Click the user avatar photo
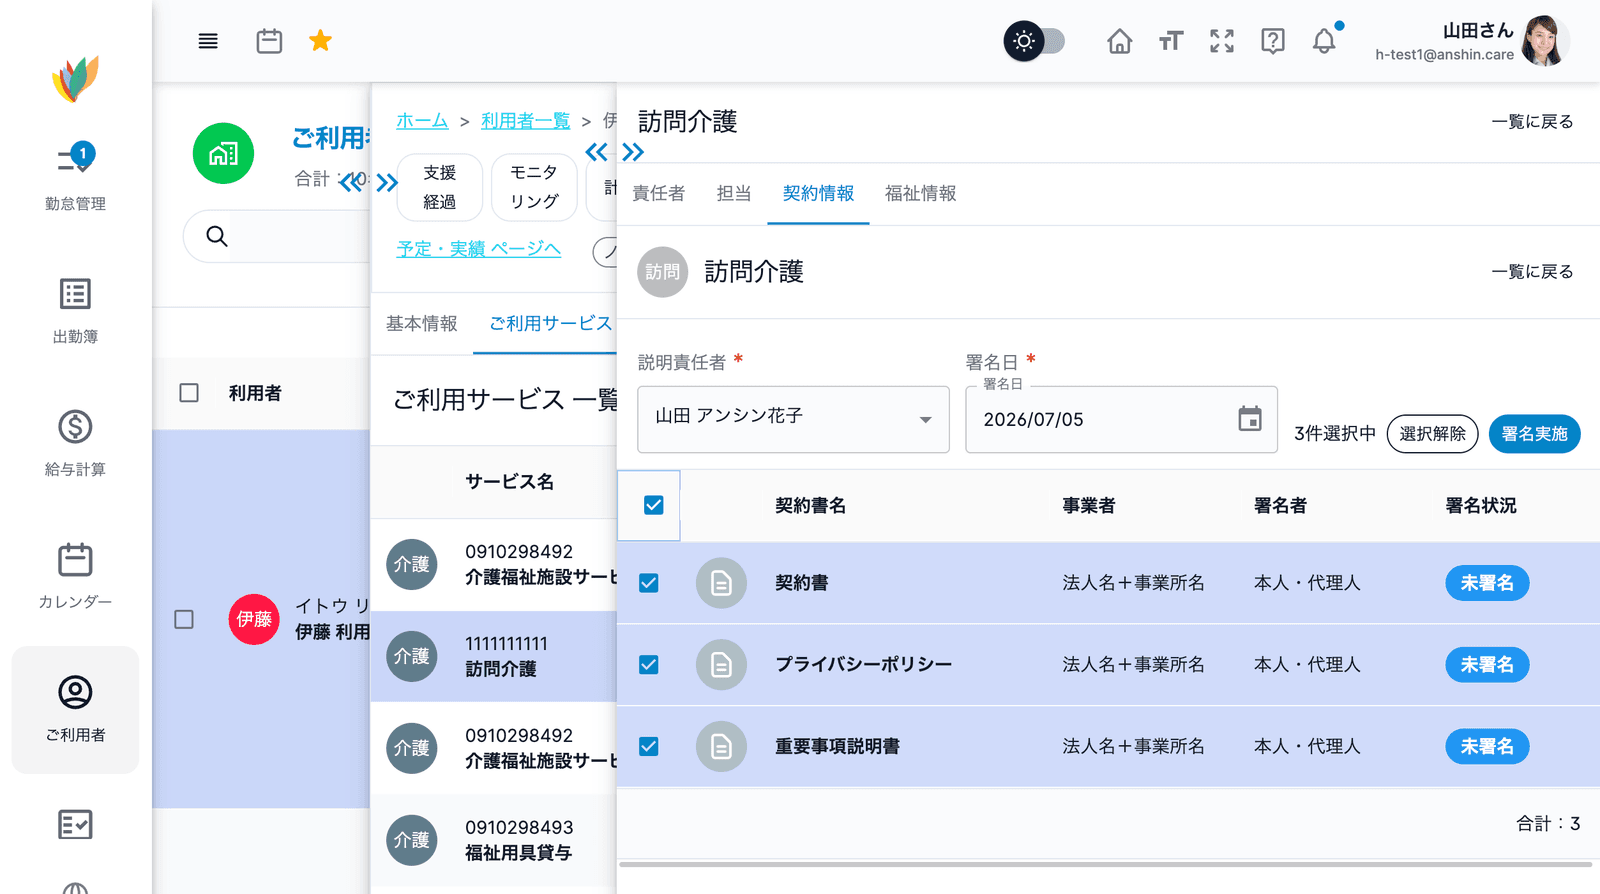Viewport: 1600px width, 894px height. pyautogui.click(x=1544, y=41)
